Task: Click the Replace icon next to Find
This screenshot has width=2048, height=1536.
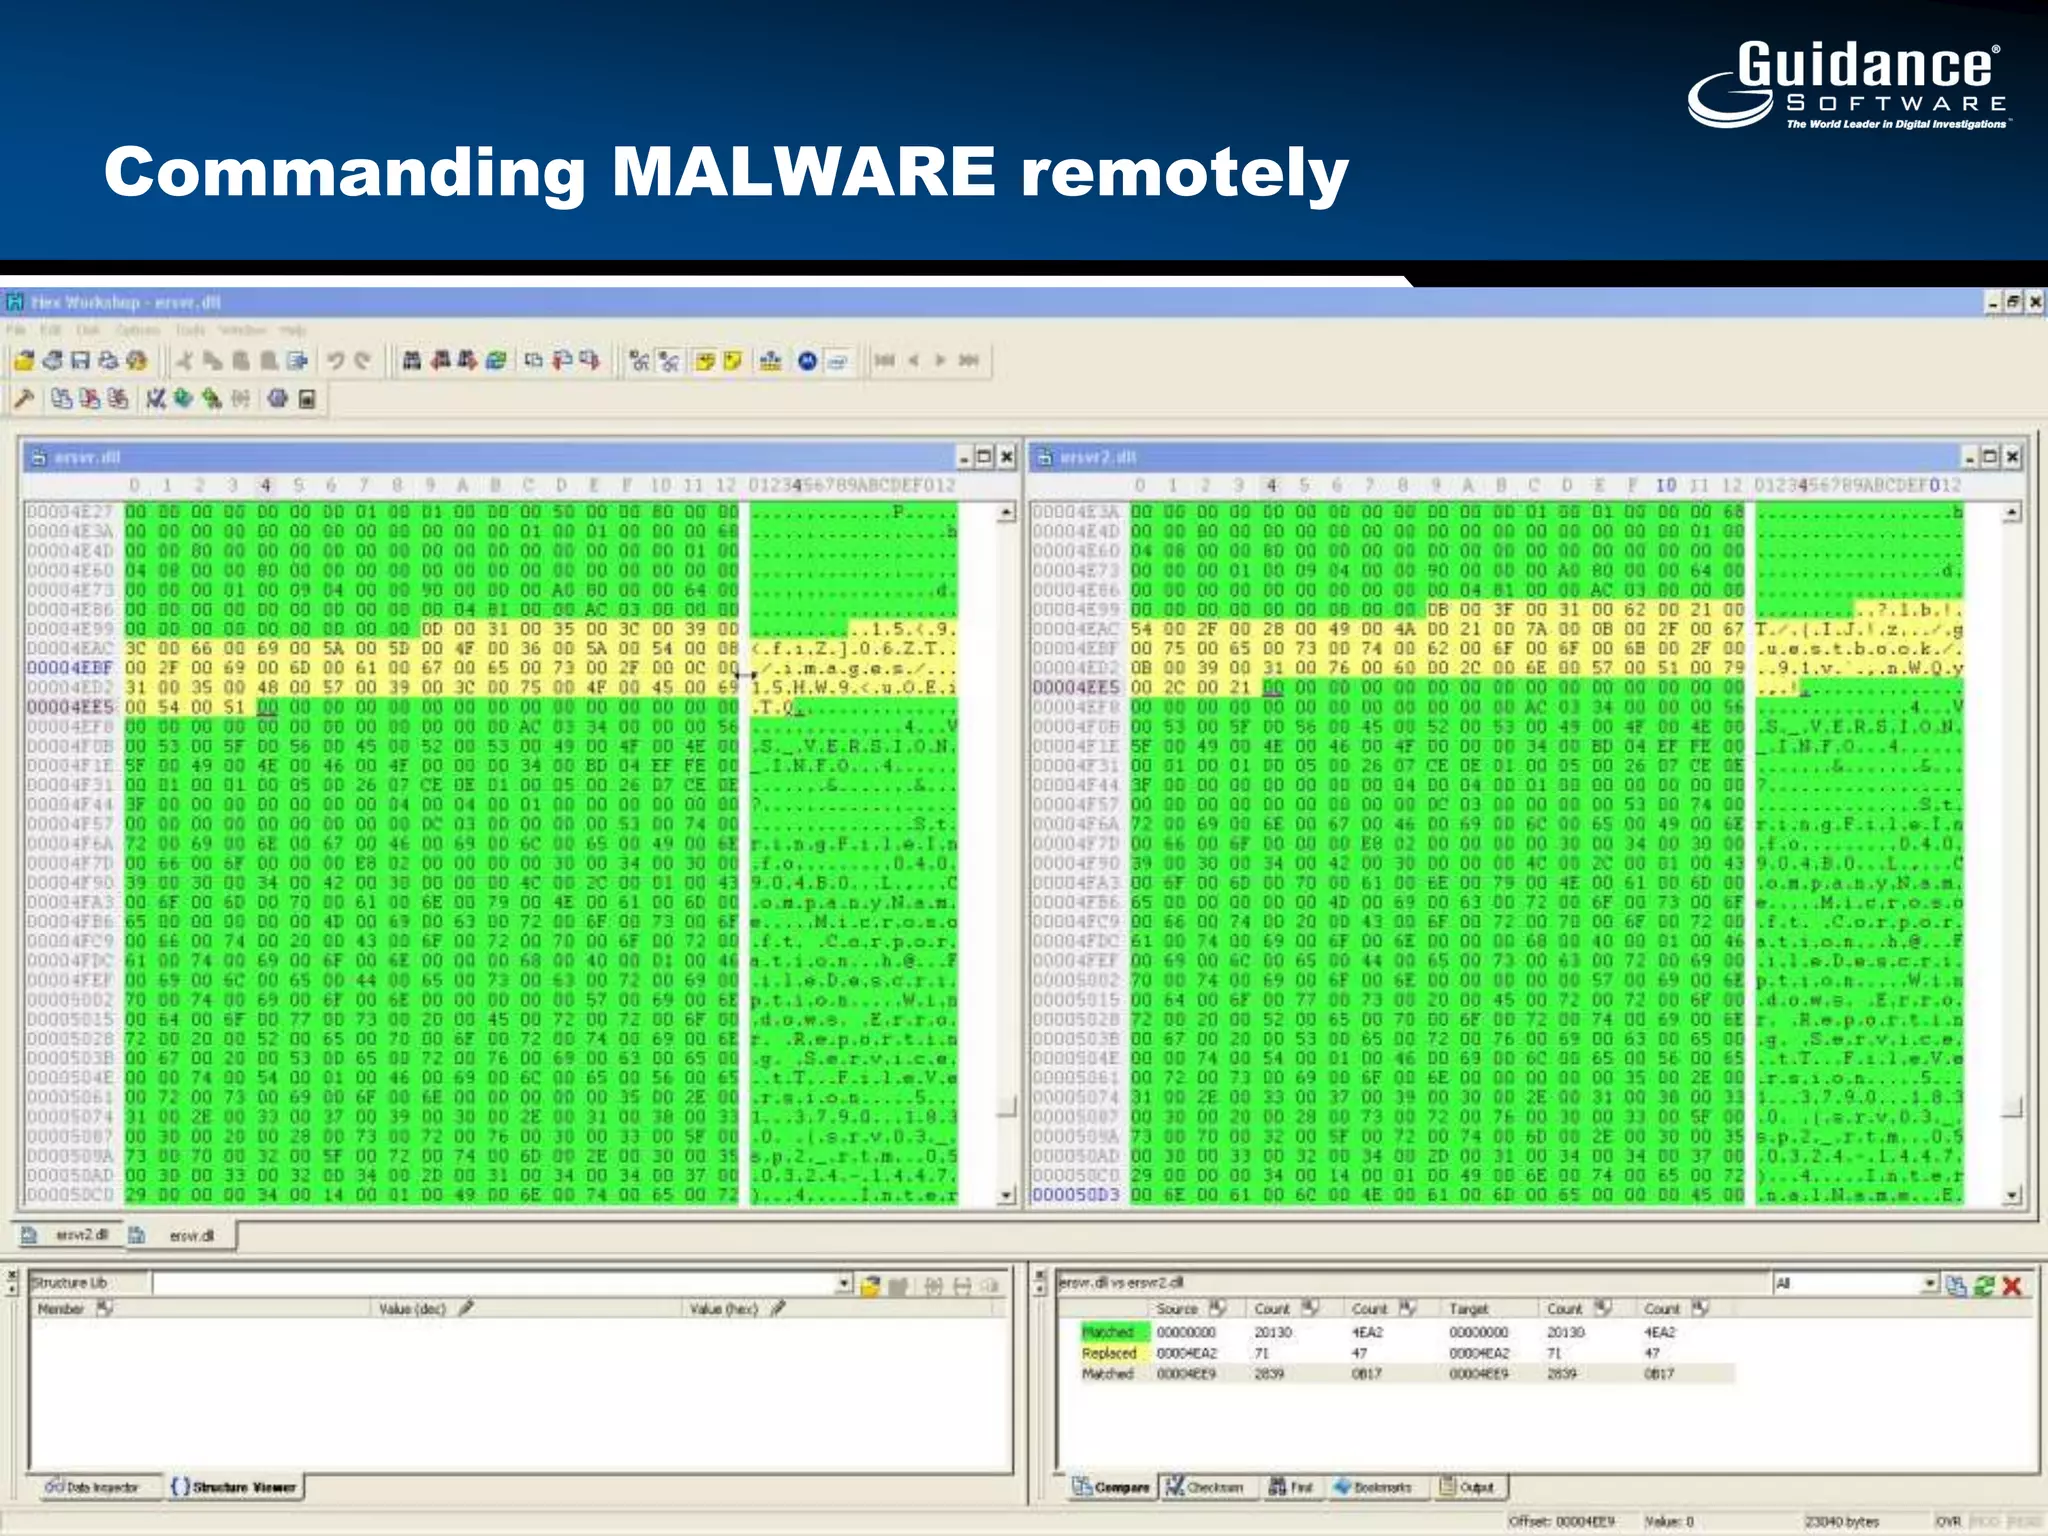Action: [x=440, y=360]
